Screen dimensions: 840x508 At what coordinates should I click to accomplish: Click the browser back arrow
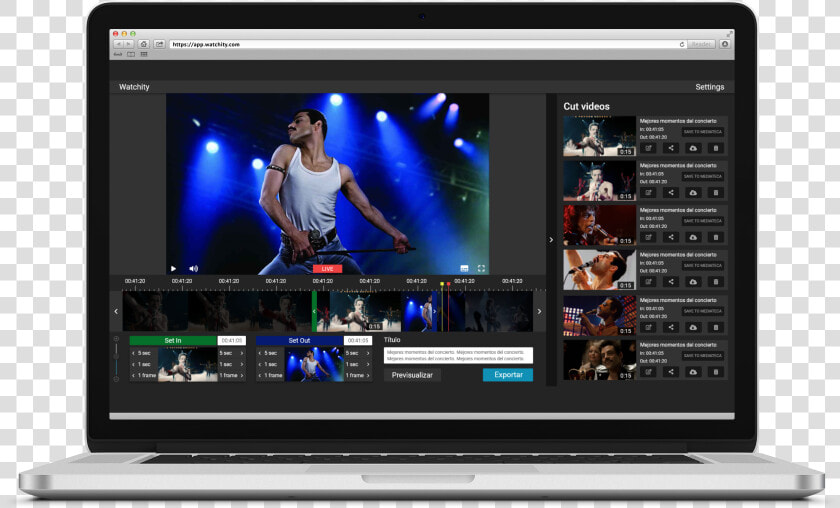tap(119, 44)
